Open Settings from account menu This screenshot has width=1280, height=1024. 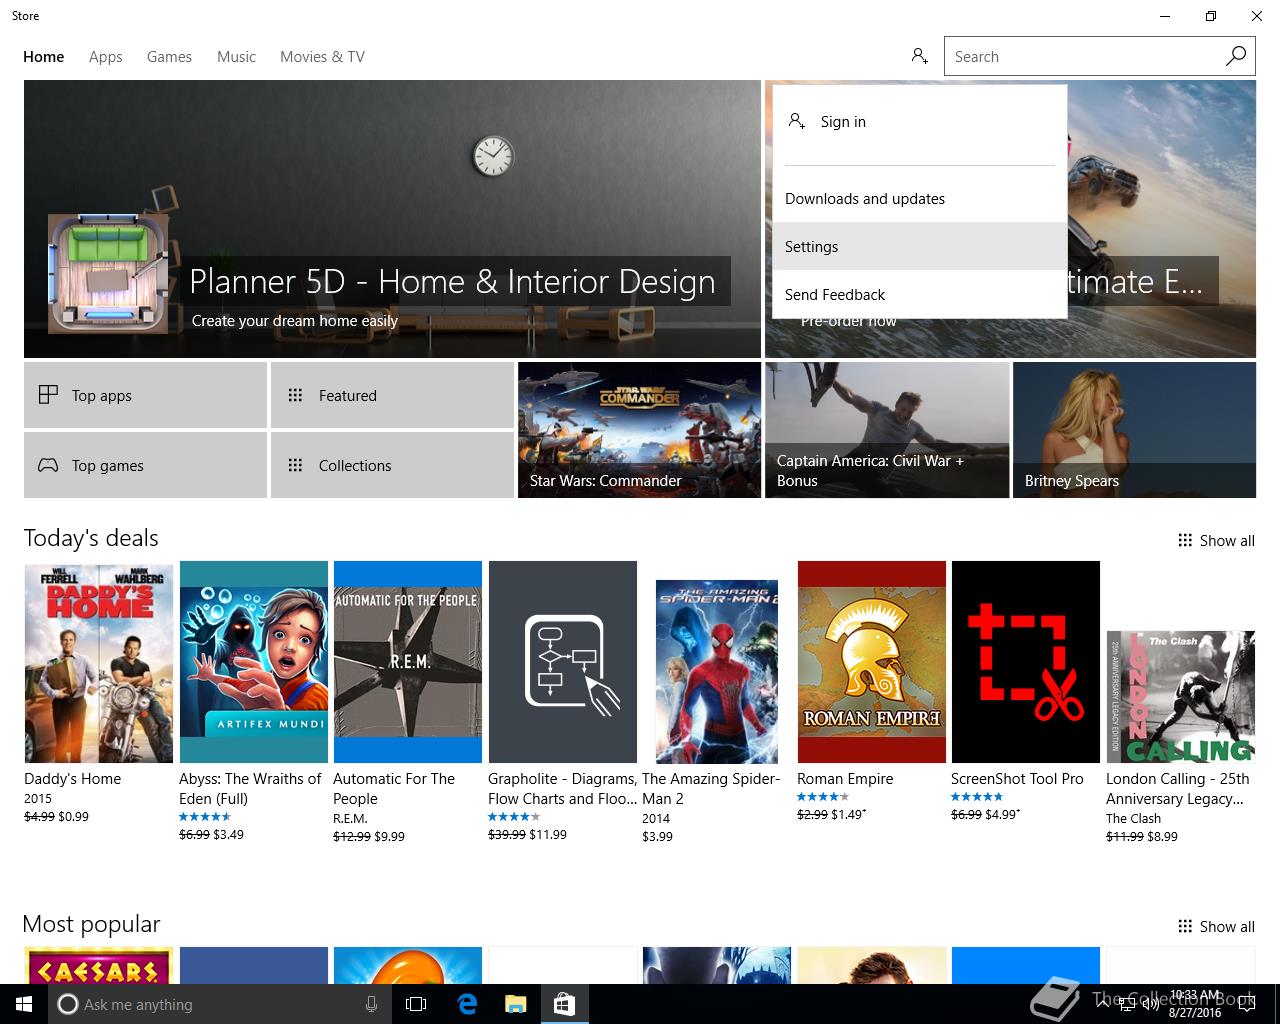pyautogui.click(x=920, y=246)
